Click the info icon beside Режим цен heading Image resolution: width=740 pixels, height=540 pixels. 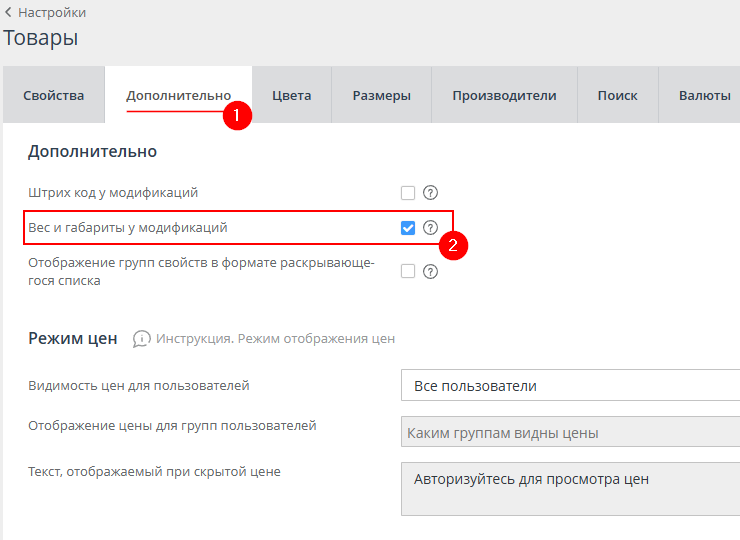(x=142, y=339)
